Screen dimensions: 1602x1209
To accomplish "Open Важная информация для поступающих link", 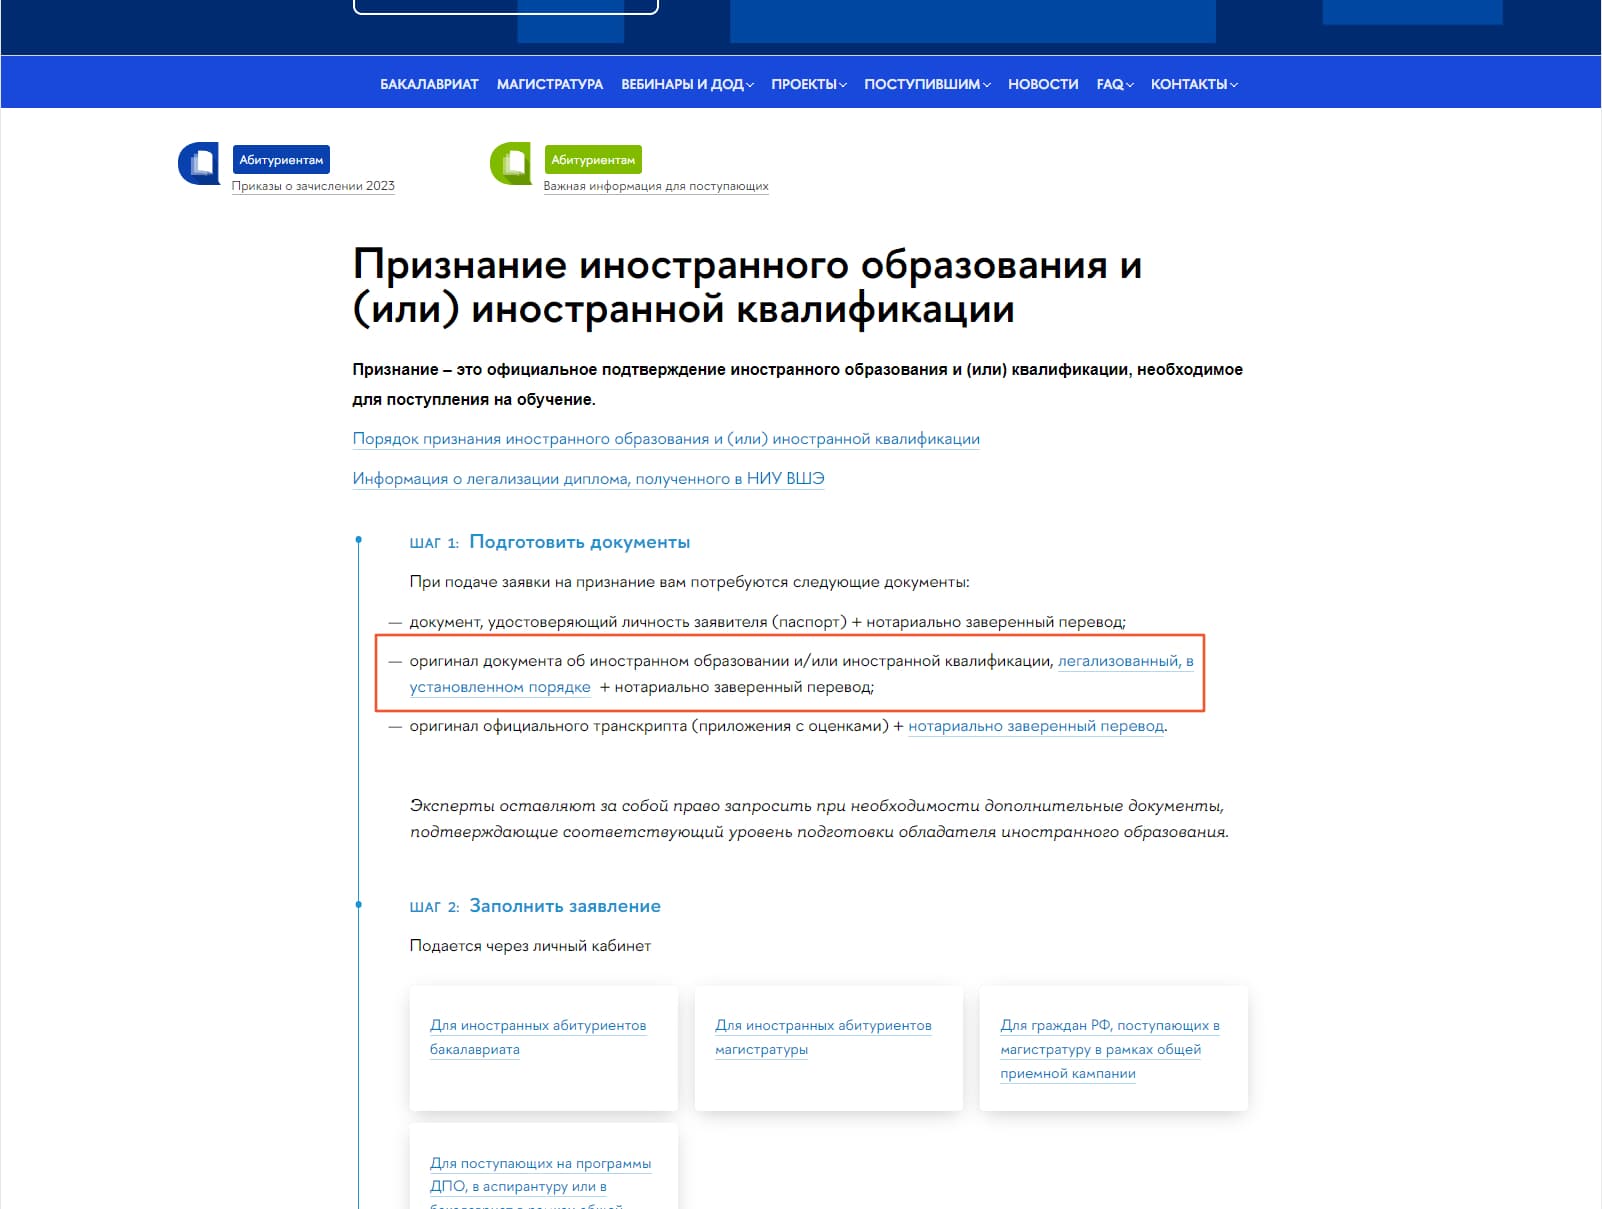I will coord(656,186).
